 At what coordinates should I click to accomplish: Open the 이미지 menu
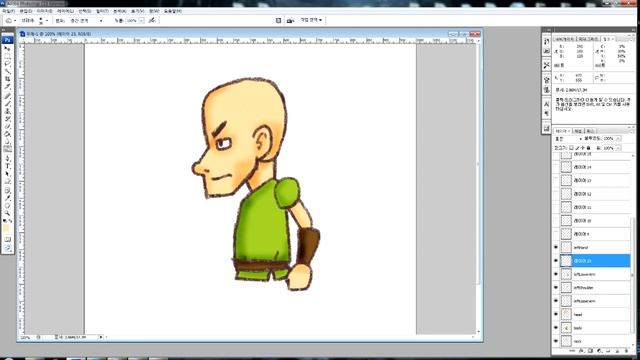pyautogui.click(x=44, y=11)
